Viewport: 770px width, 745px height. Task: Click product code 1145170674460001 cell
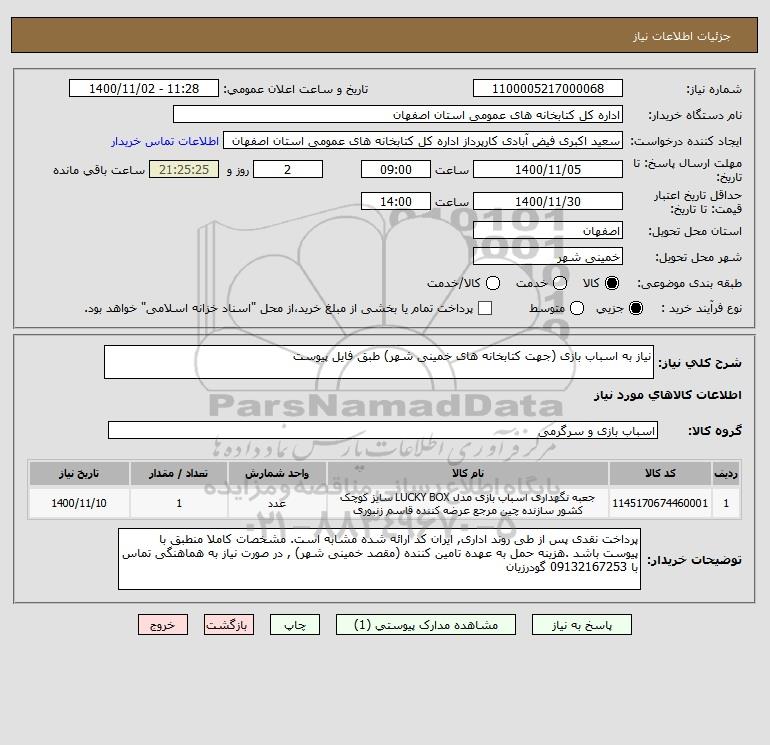pos(660,503)
